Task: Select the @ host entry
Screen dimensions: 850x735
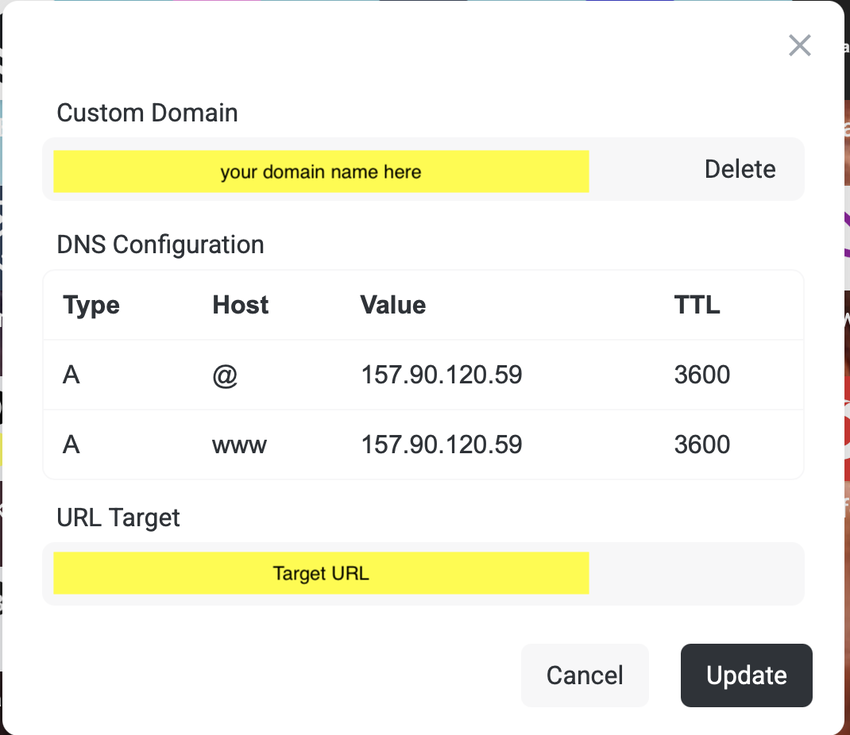Action: (x=225, y=376)
